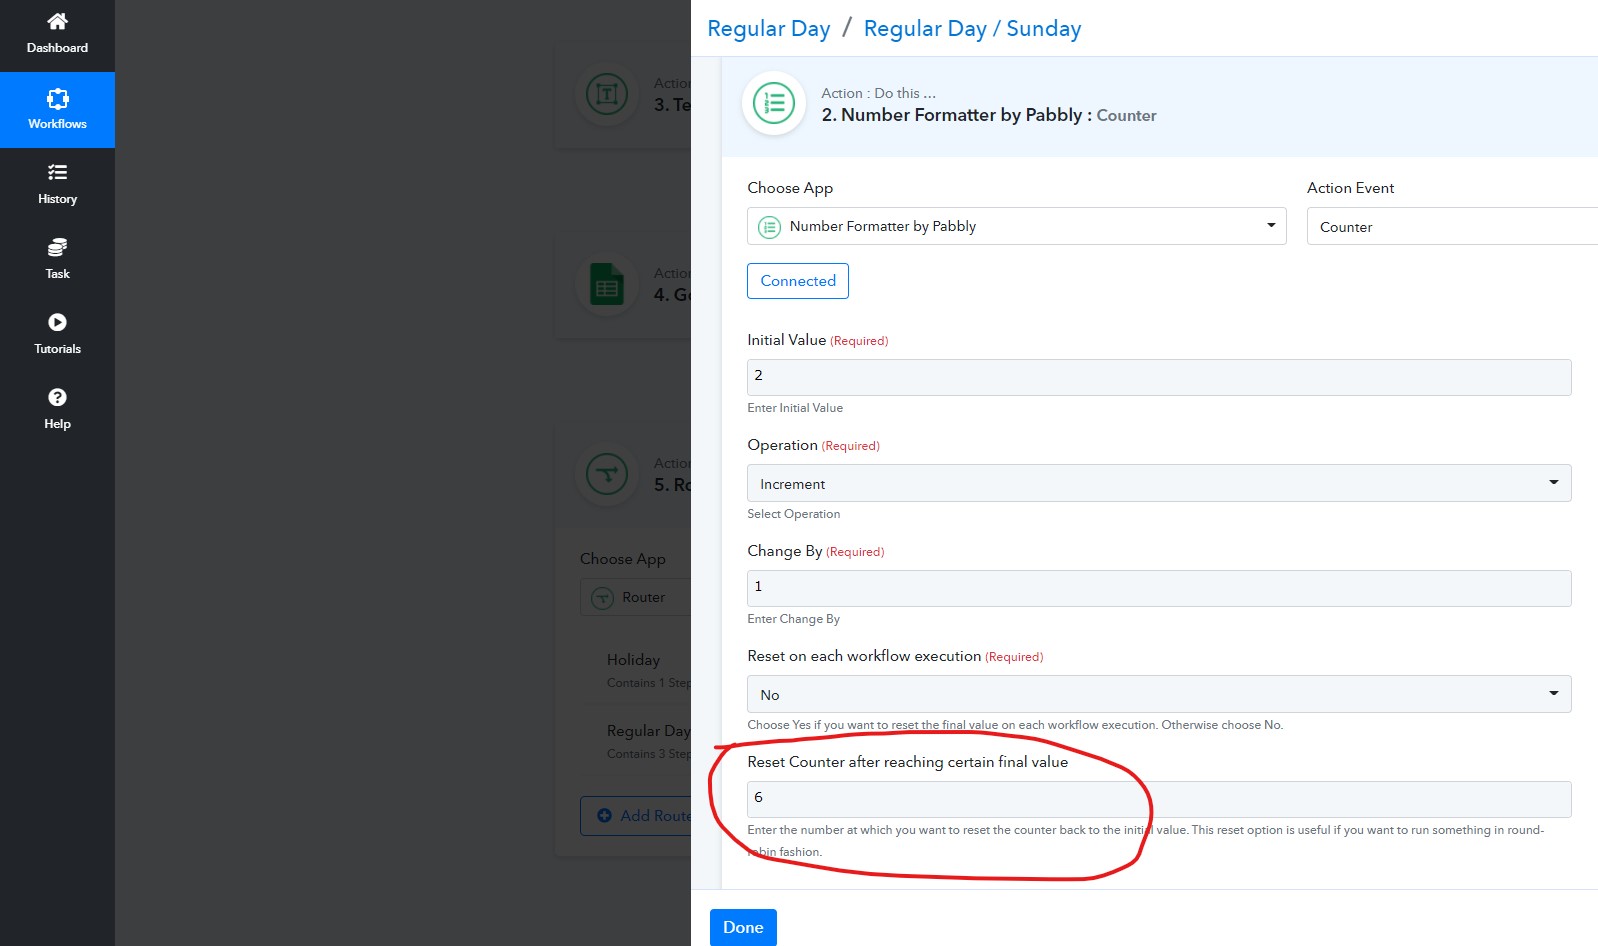This screenshot has height=946, width=1598.
Task: Click the Add Route button
Action: 636,816
